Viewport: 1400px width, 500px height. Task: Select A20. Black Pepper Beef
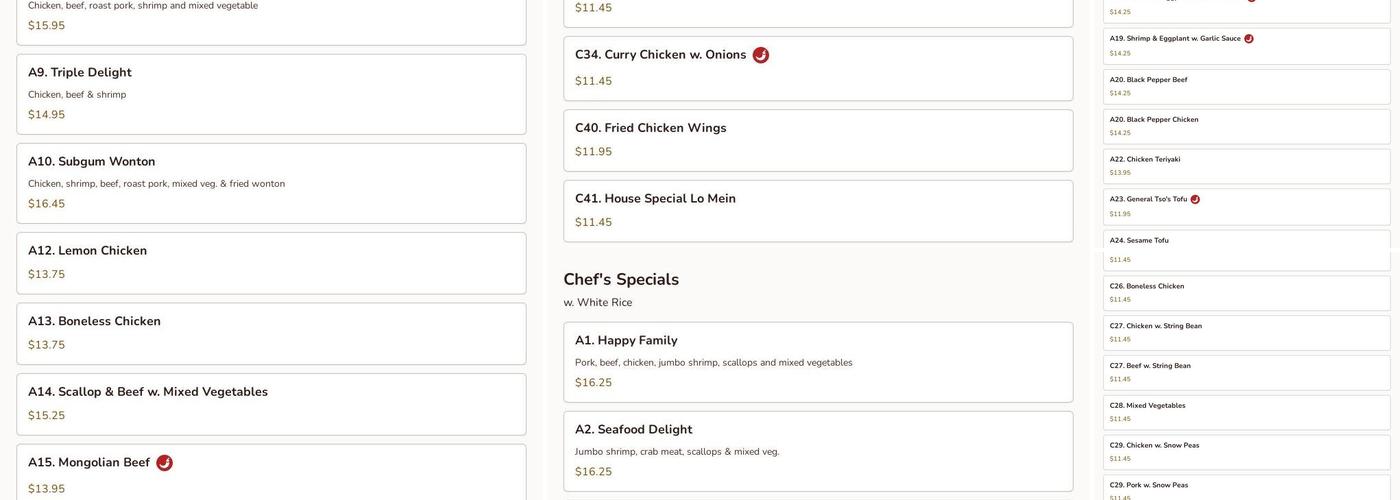[x=1246, y=86]
